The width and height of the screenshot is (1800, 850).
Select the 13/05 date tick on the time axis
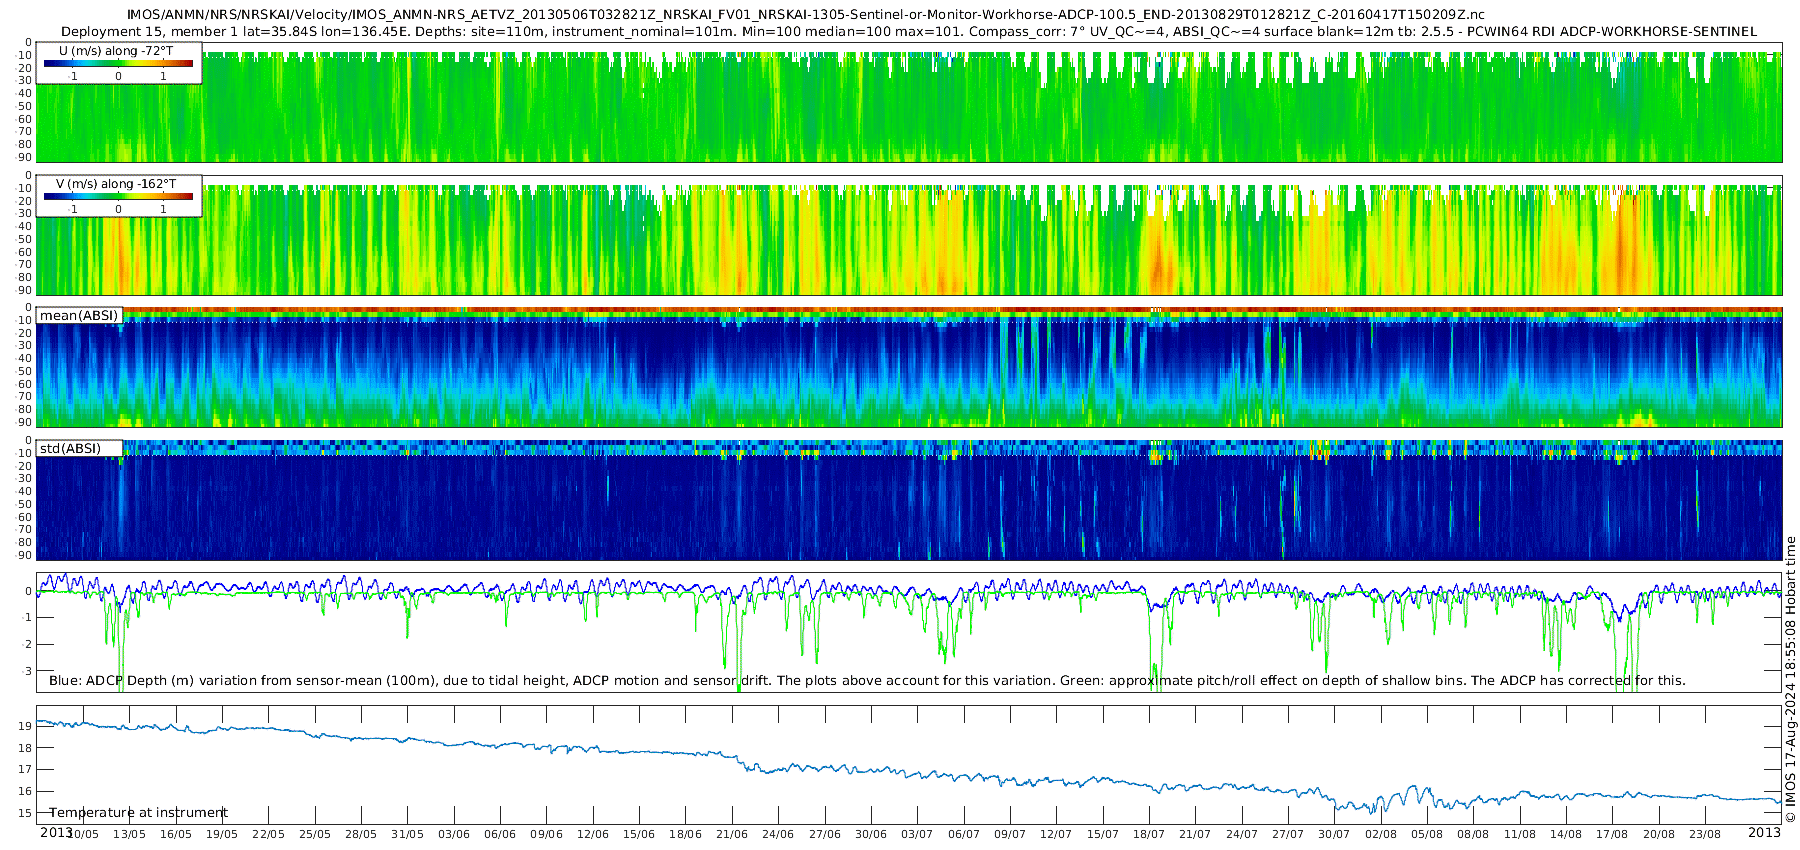point(129,834)
